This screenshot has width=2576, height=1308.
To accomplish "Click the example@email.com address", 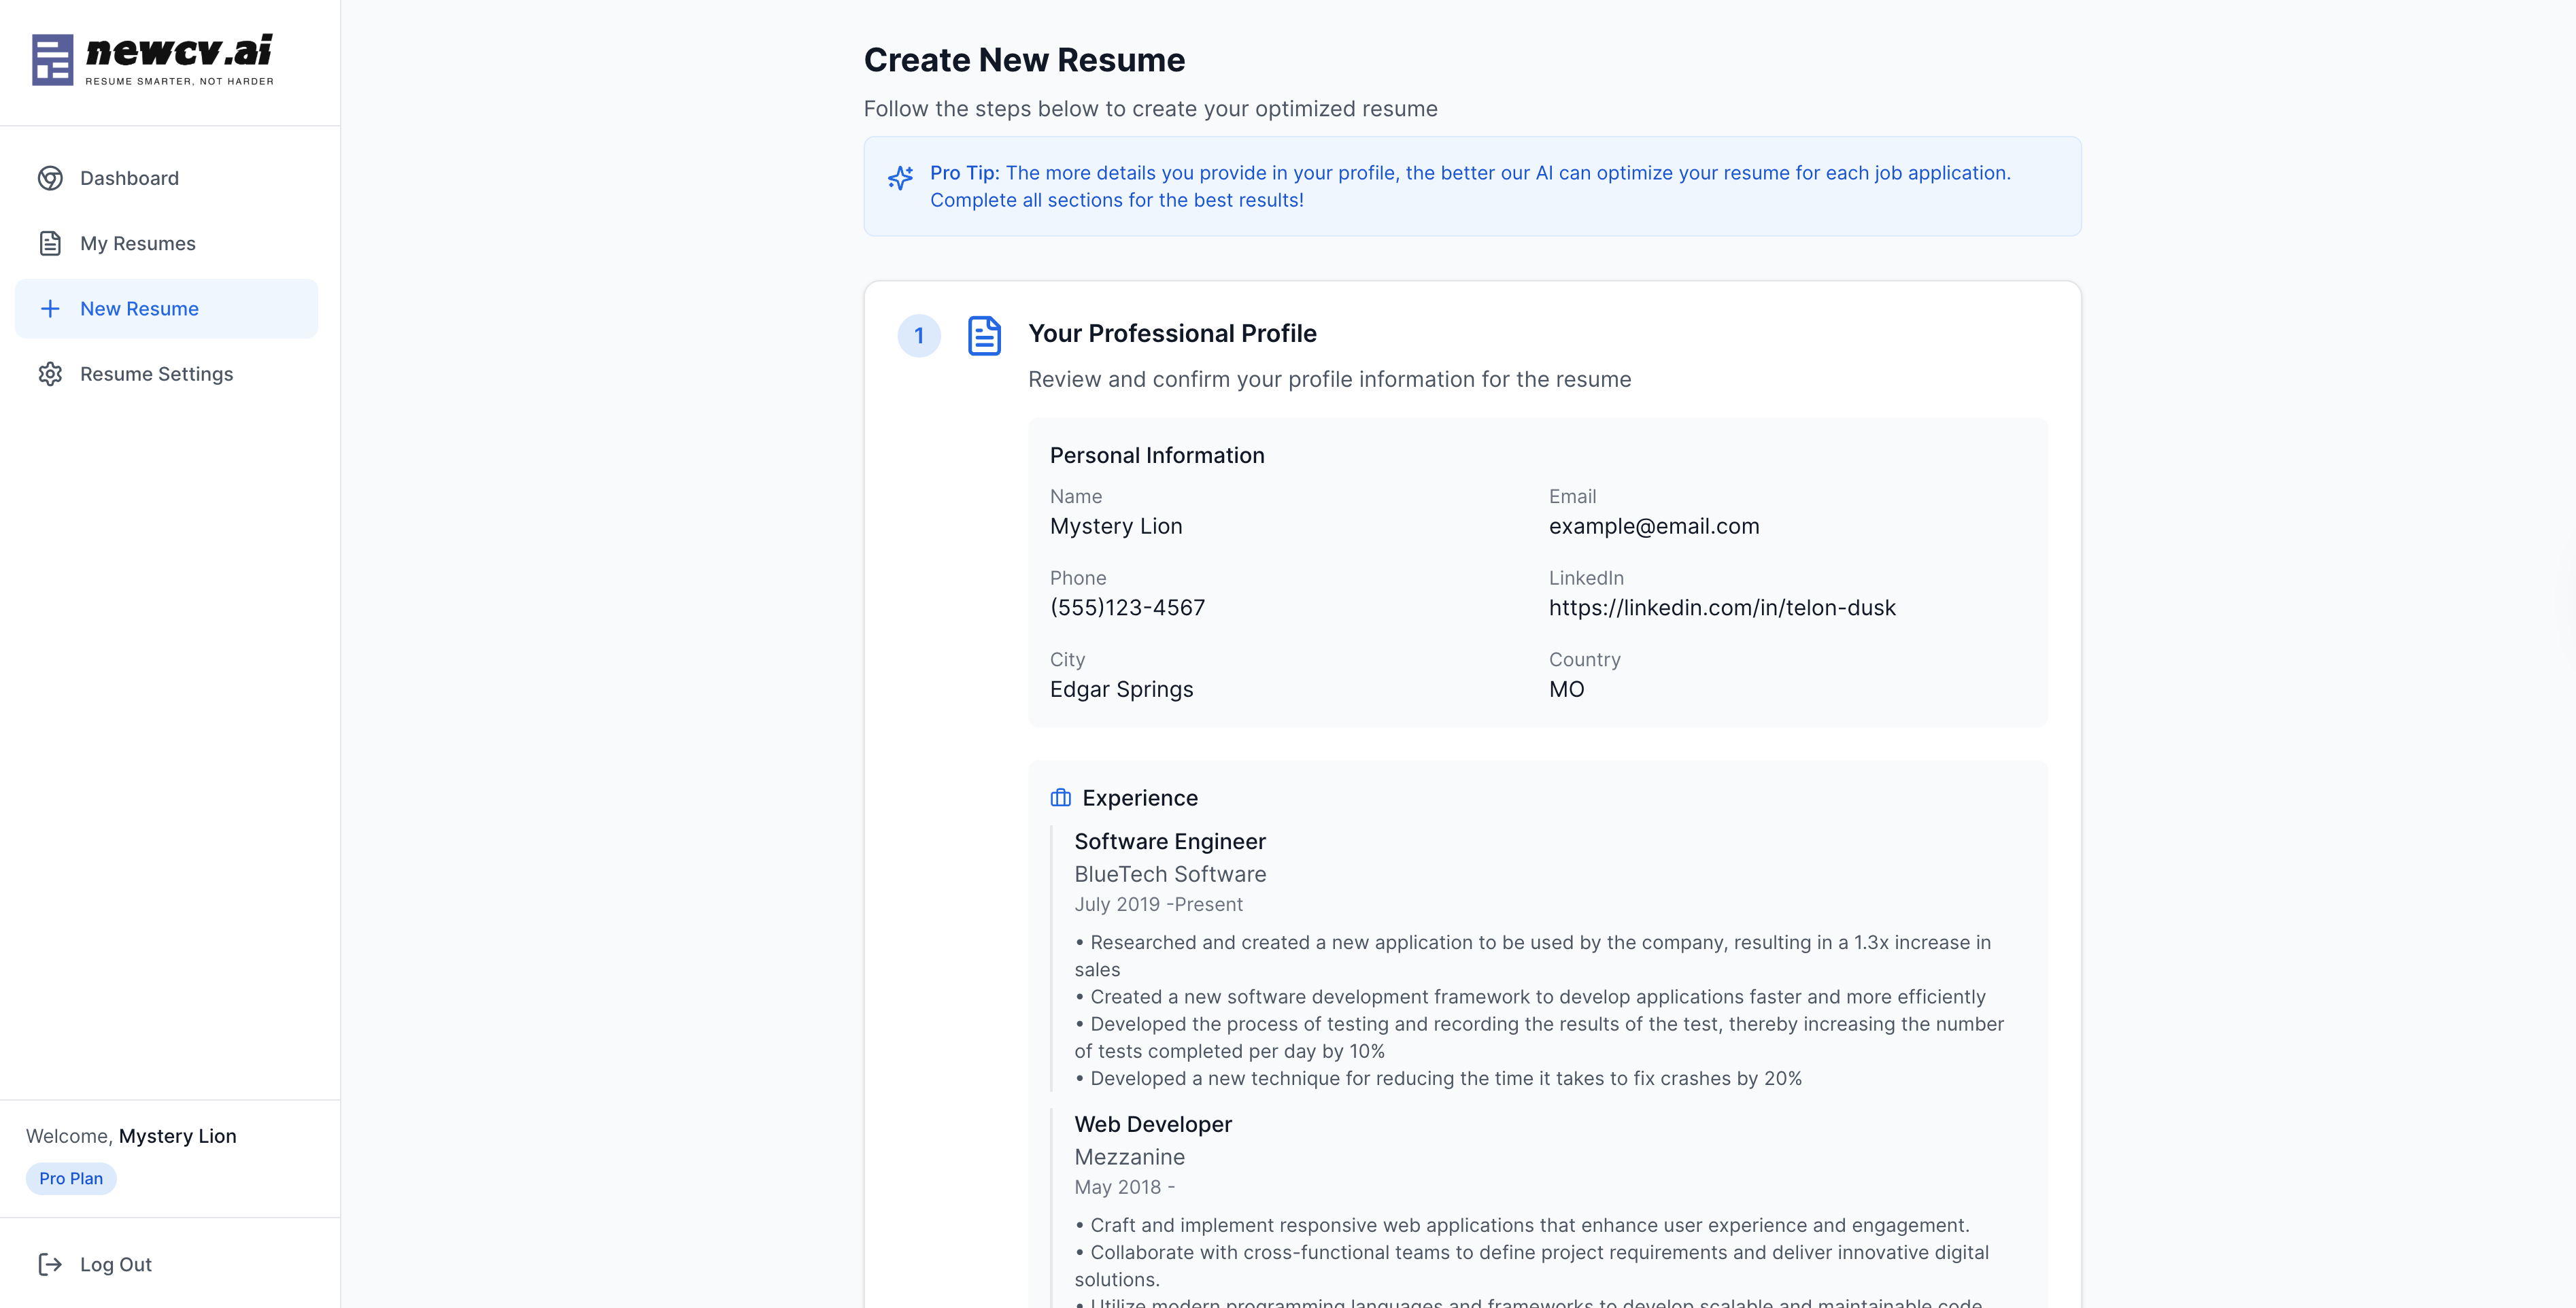I will point(1653,526).
